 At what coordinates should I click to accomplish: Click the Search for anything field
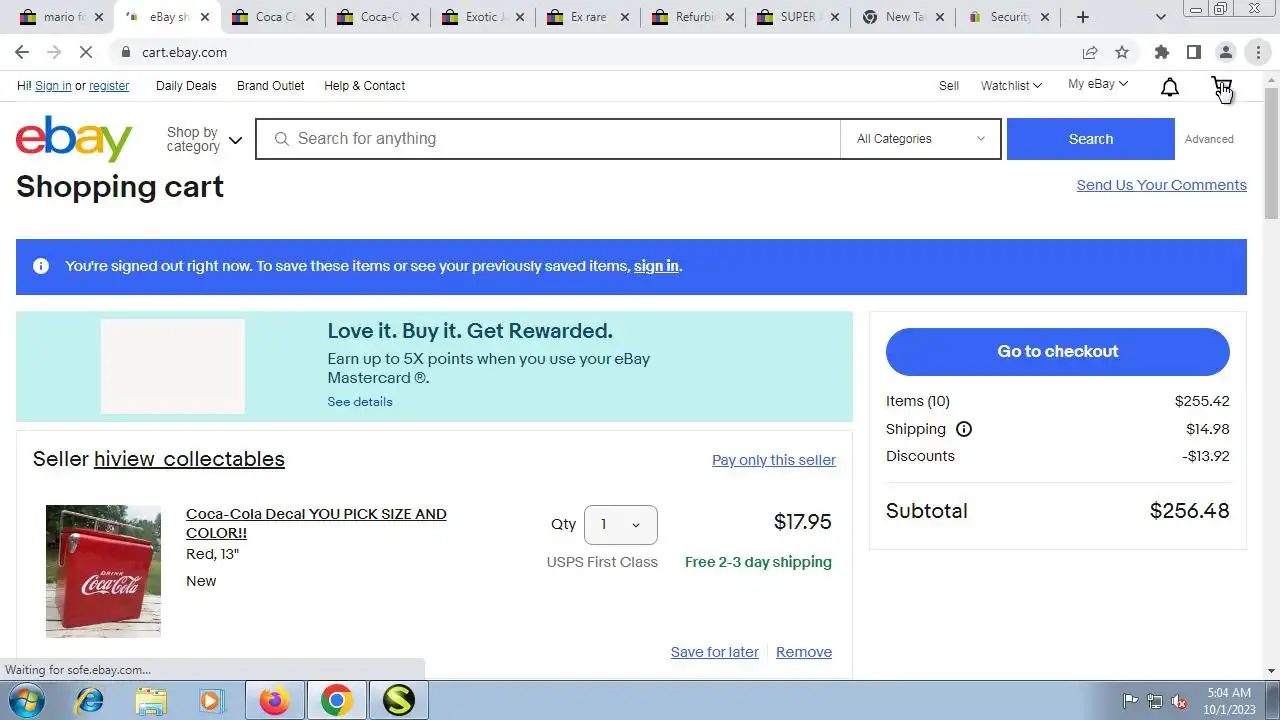[548, 139]
